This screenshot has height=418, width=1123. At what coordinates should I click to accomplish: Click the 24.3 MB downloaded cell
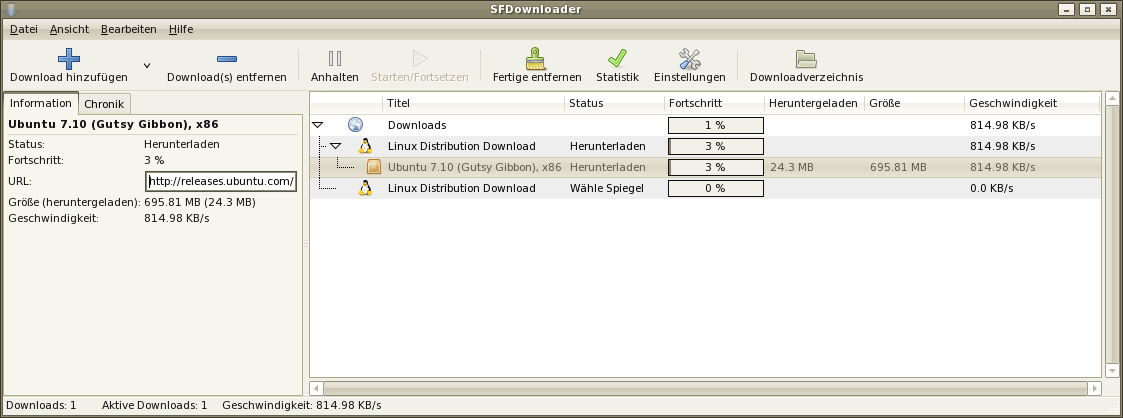click(791, 167)
